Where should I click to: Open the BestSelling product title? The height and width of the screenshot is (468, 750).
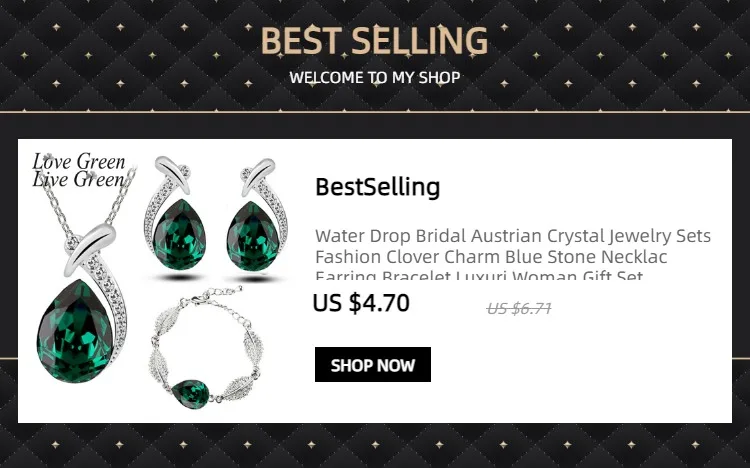click(x=377, y=187)
